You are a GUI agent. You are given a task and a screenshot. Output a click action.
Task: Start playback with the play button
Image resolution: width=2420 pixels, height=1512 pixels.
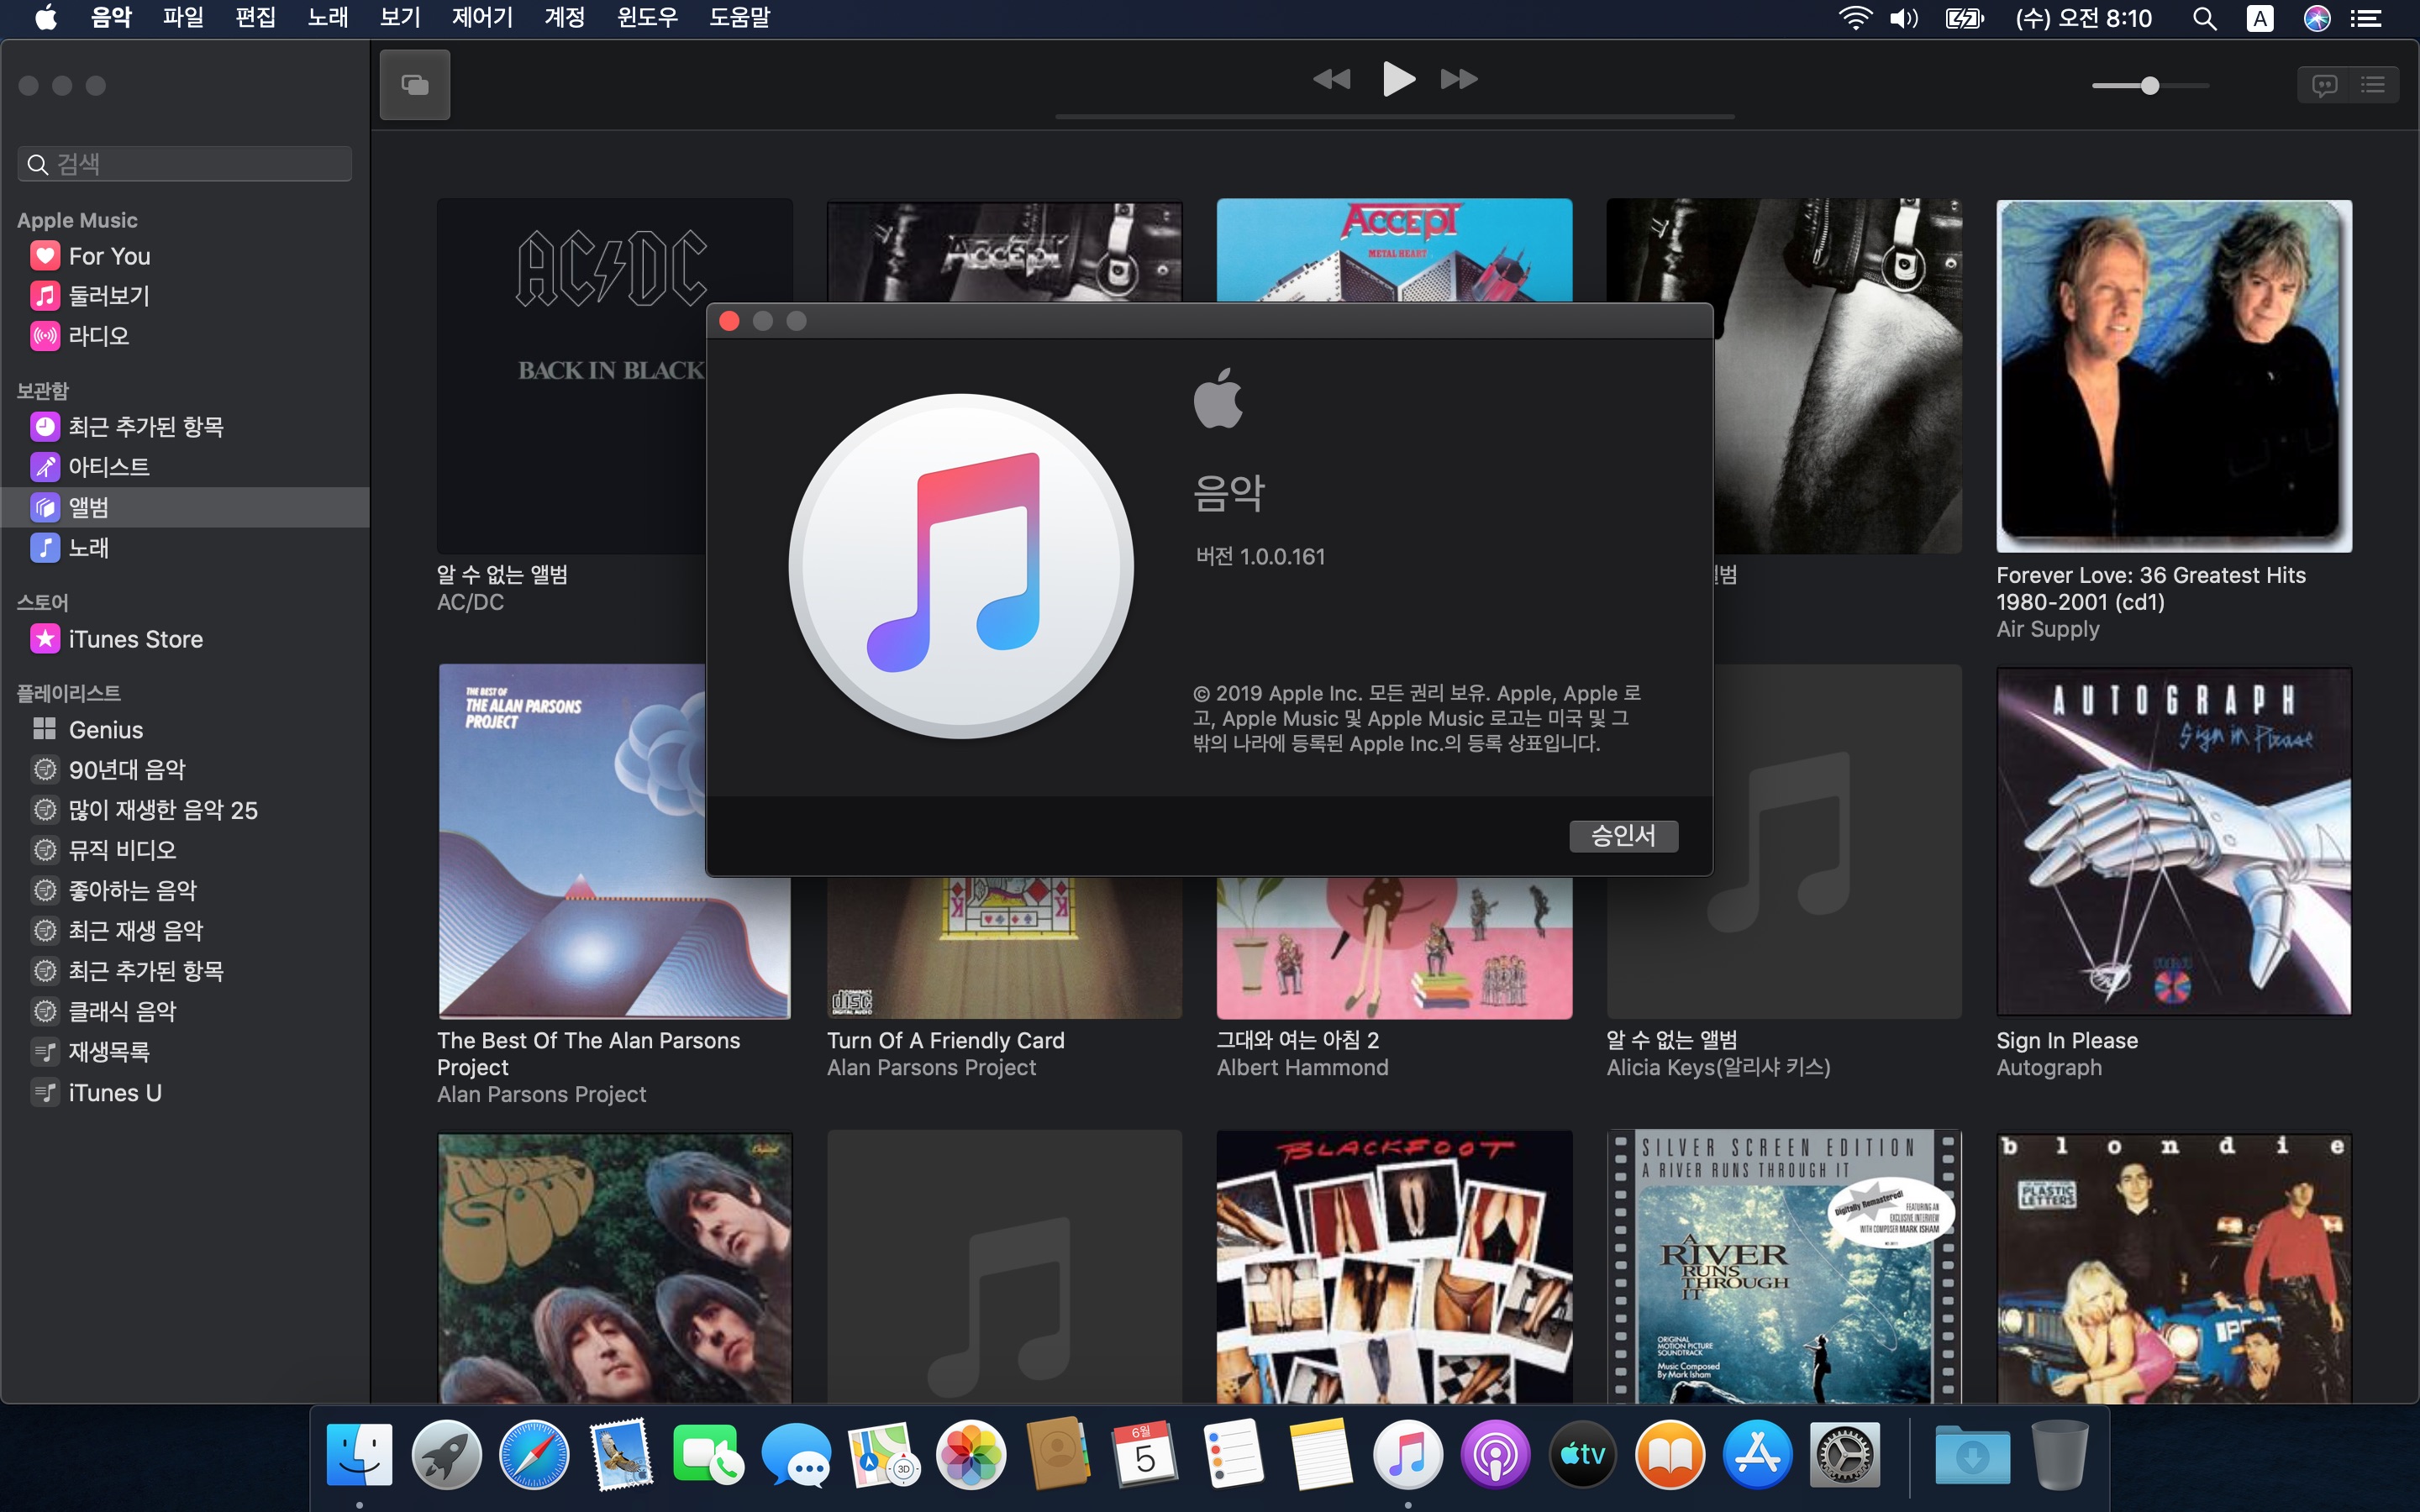click(x=1397, y=79)
